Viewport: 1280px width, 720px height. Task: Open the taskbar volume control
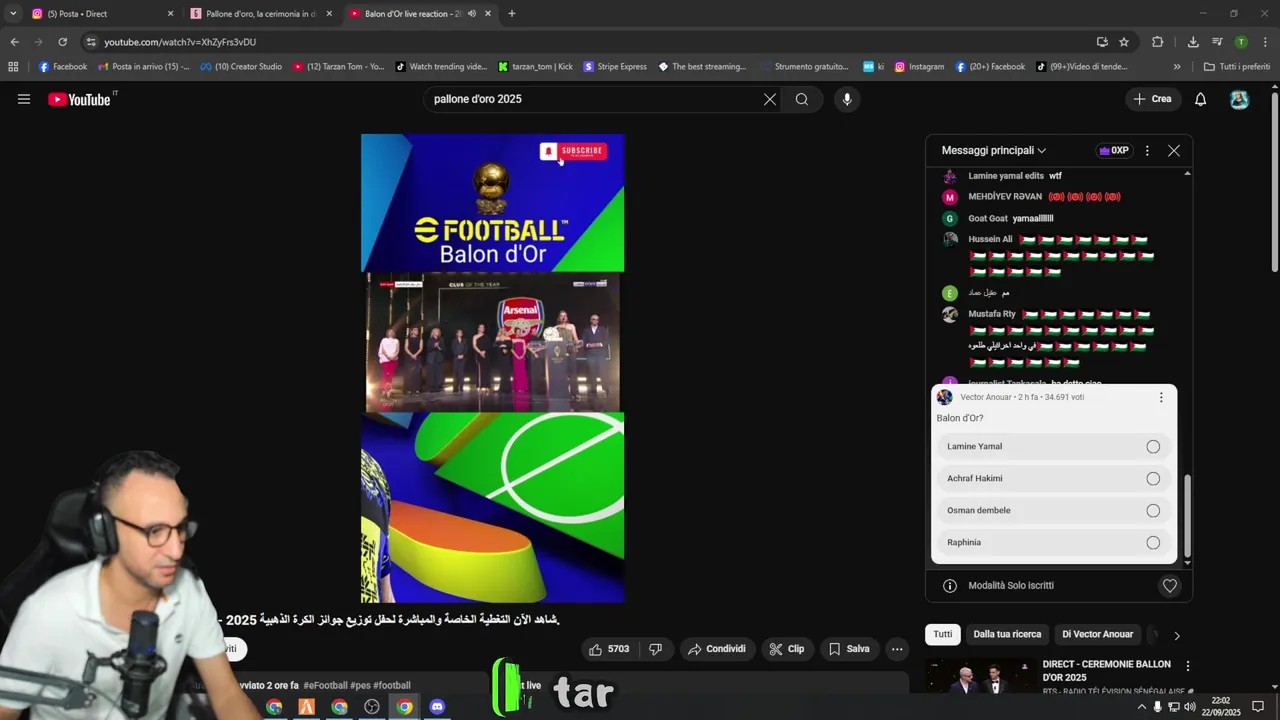click(x=1192, y=707)
